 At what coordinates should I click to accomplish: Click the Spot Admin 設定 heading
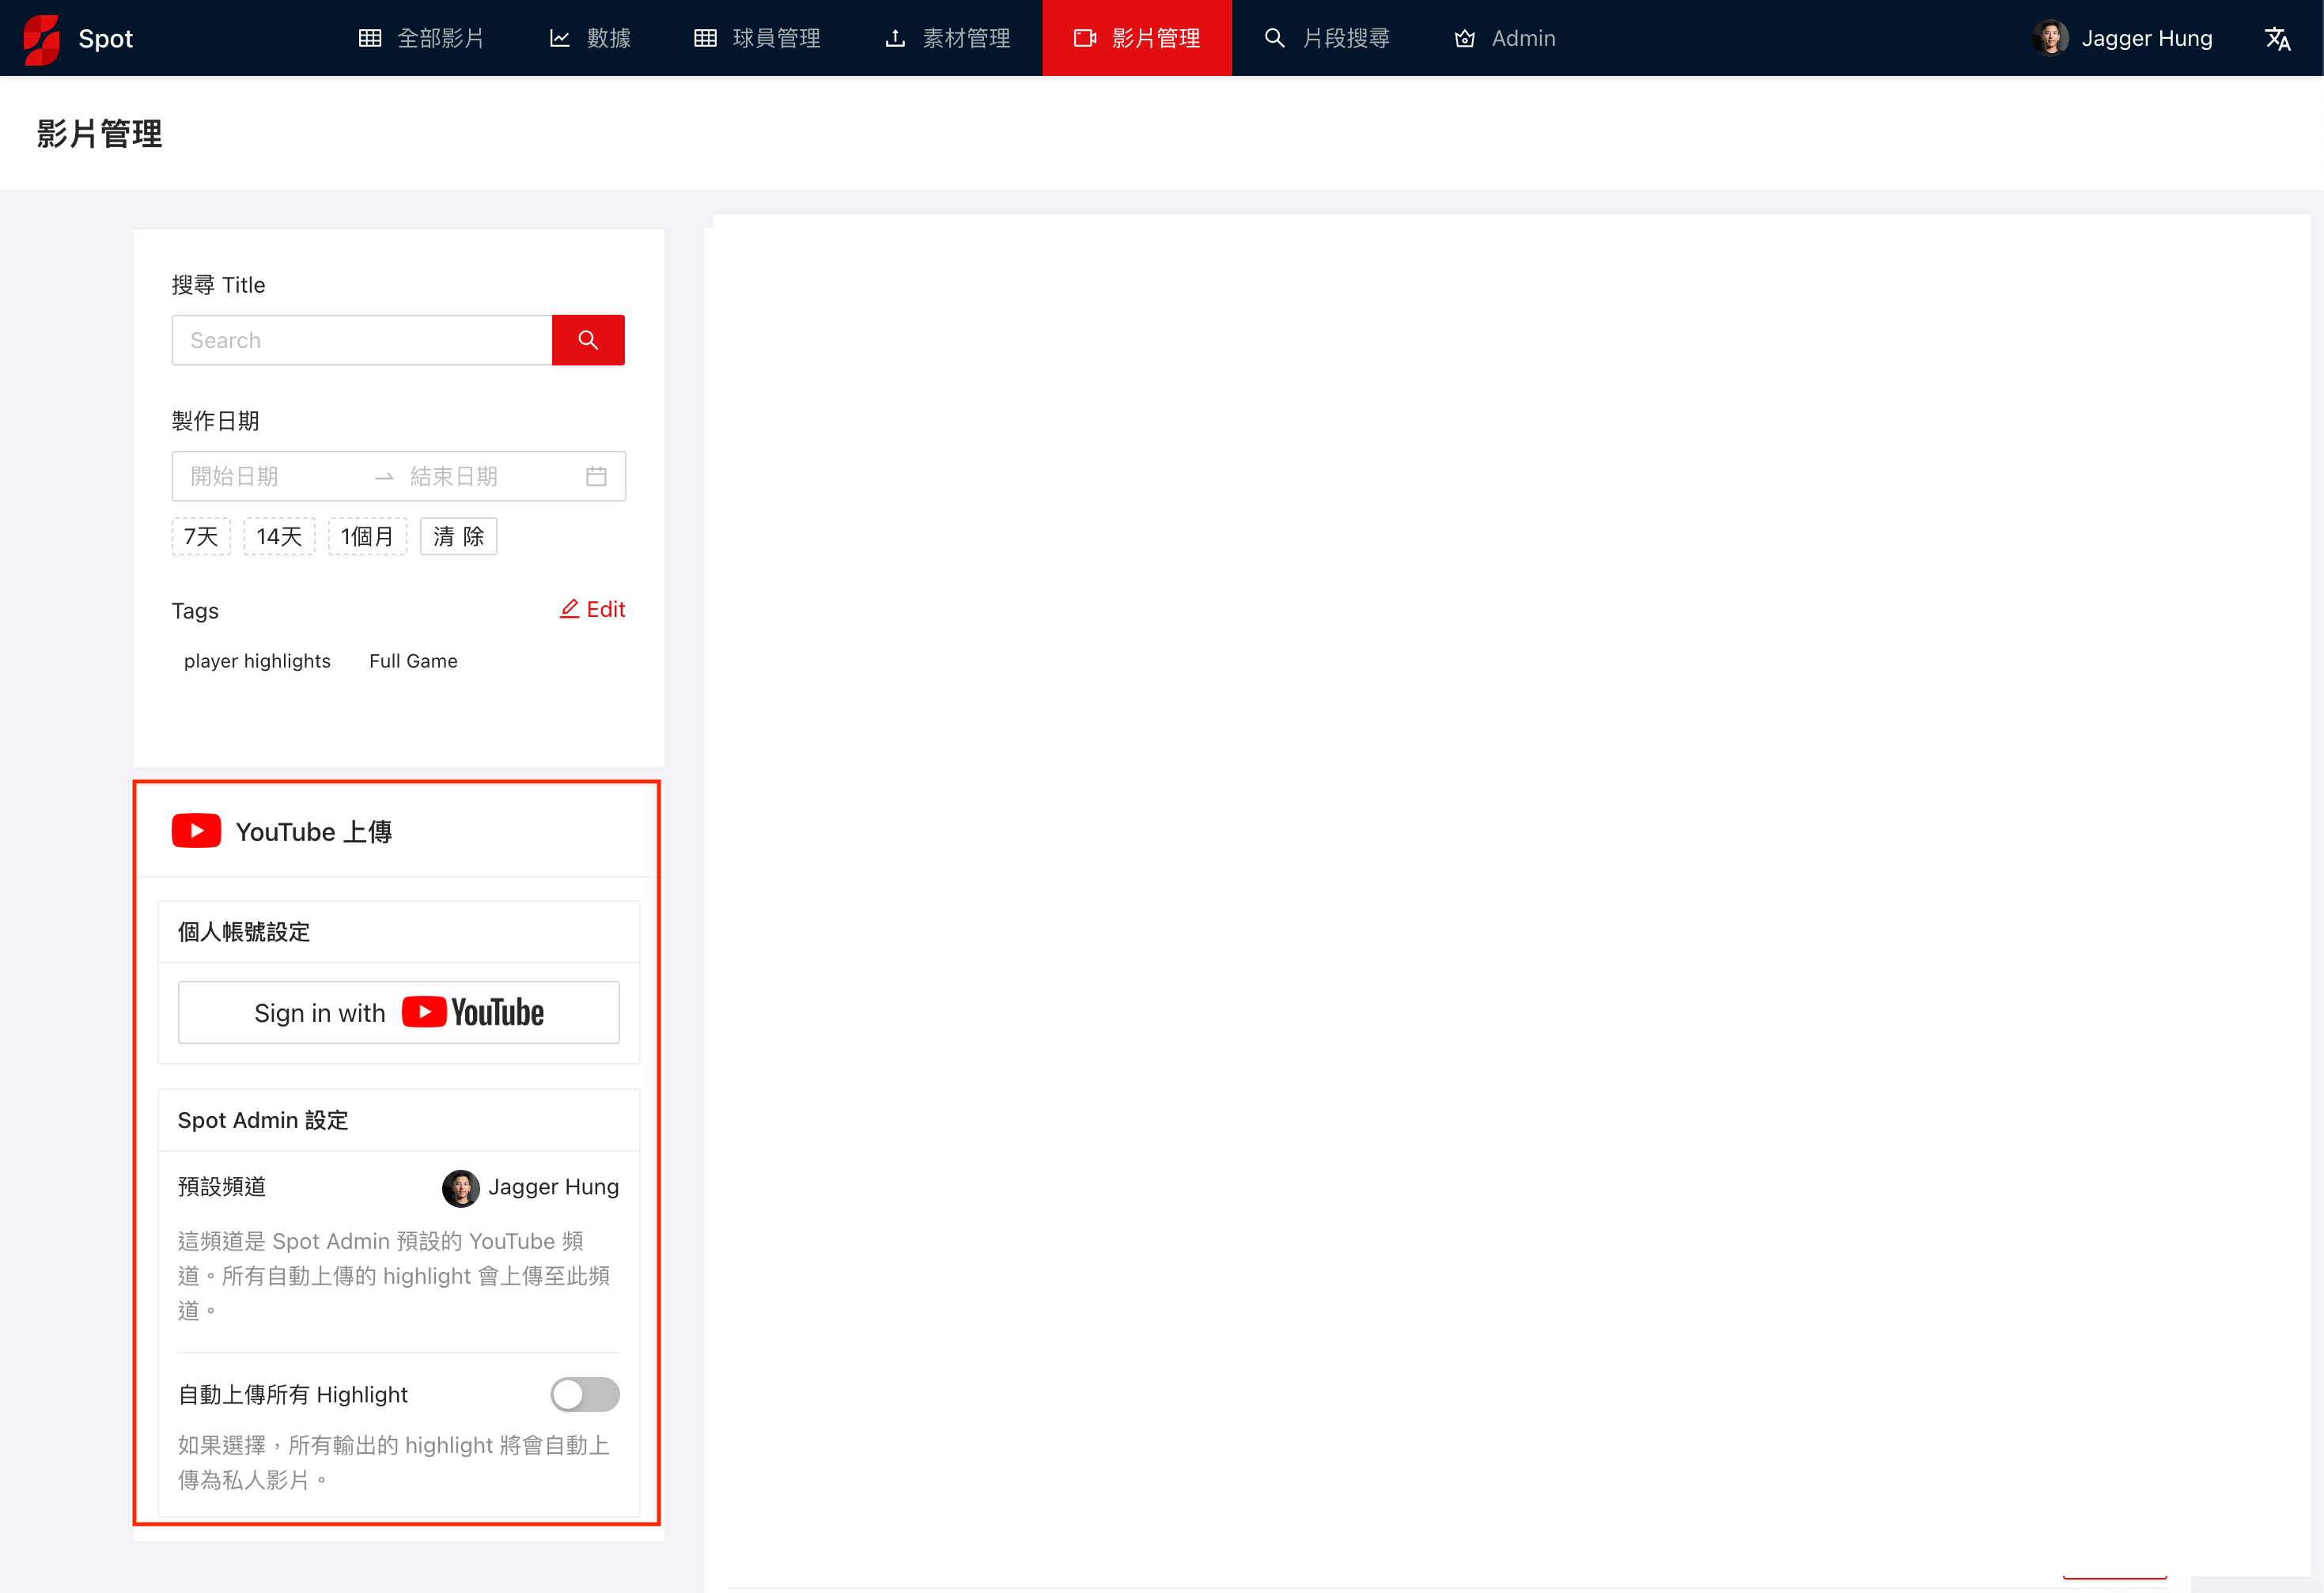[x=263, y=1120]
